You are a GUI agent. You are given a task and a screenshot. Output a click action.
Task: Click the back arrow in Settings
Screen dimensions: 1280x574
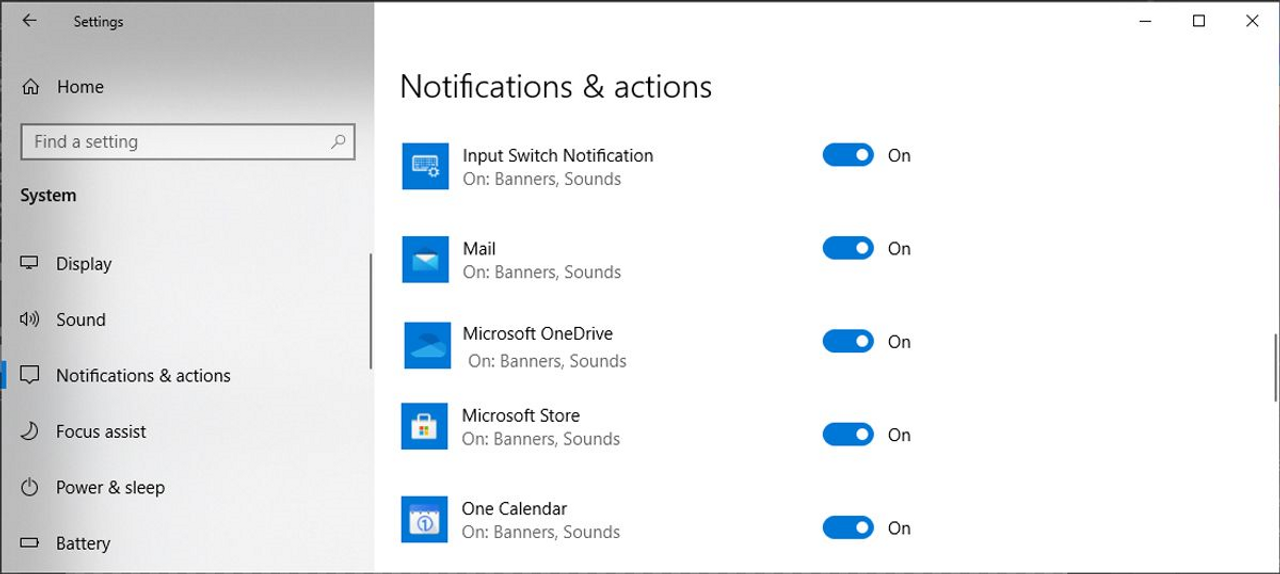29,21
